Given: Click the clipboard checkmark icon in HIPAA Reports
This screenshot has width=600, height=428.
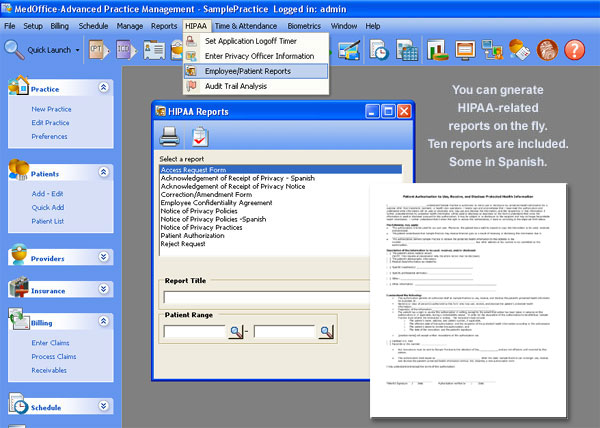Looking at the screenshot, I should point(198,137).
